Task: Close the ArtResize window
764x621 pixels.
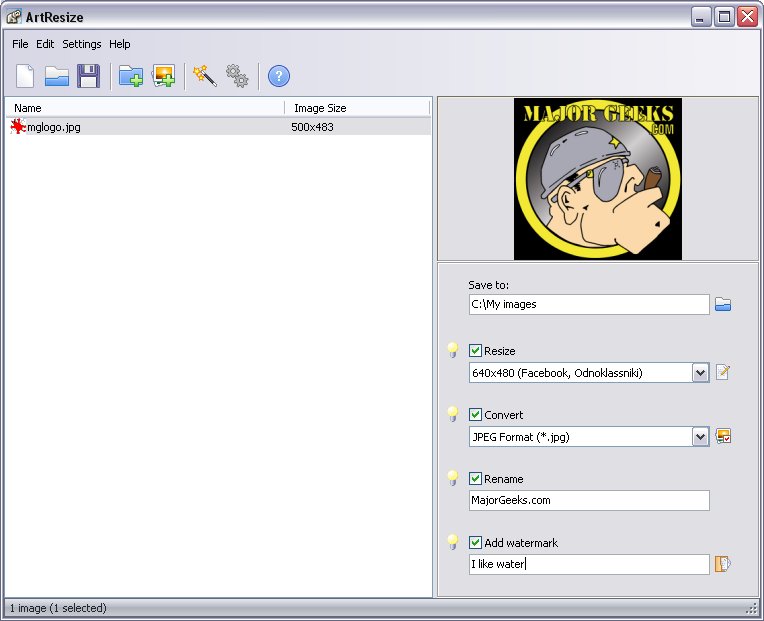Action: [747, 17]
